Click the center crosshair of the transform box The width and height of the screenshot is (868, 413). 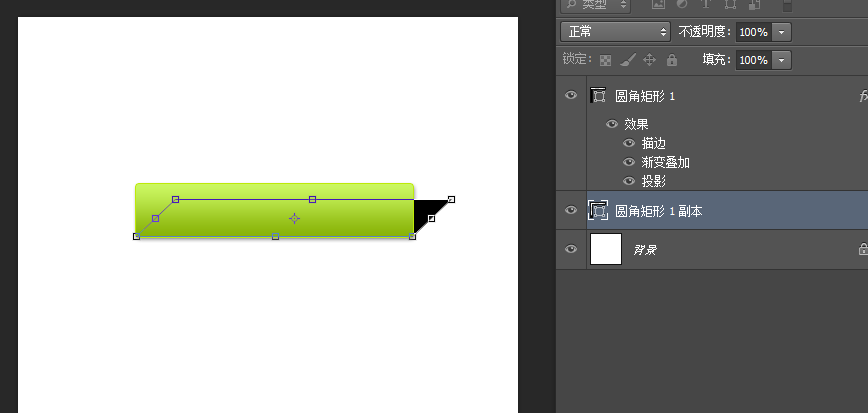(x=294, y=218)
